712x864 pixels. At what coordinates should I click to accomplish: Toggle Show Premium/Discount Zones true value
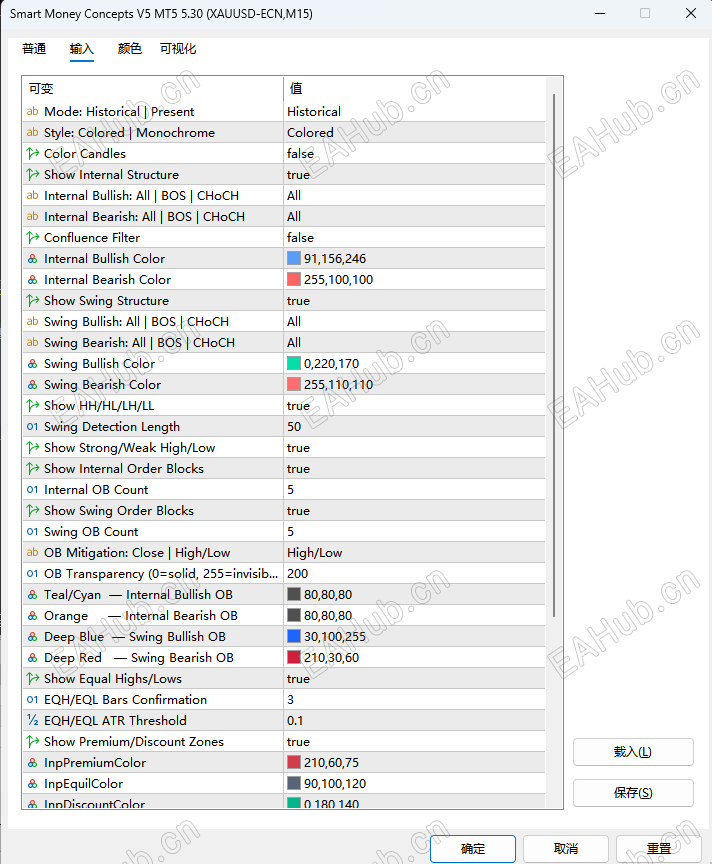click(414, 742)
